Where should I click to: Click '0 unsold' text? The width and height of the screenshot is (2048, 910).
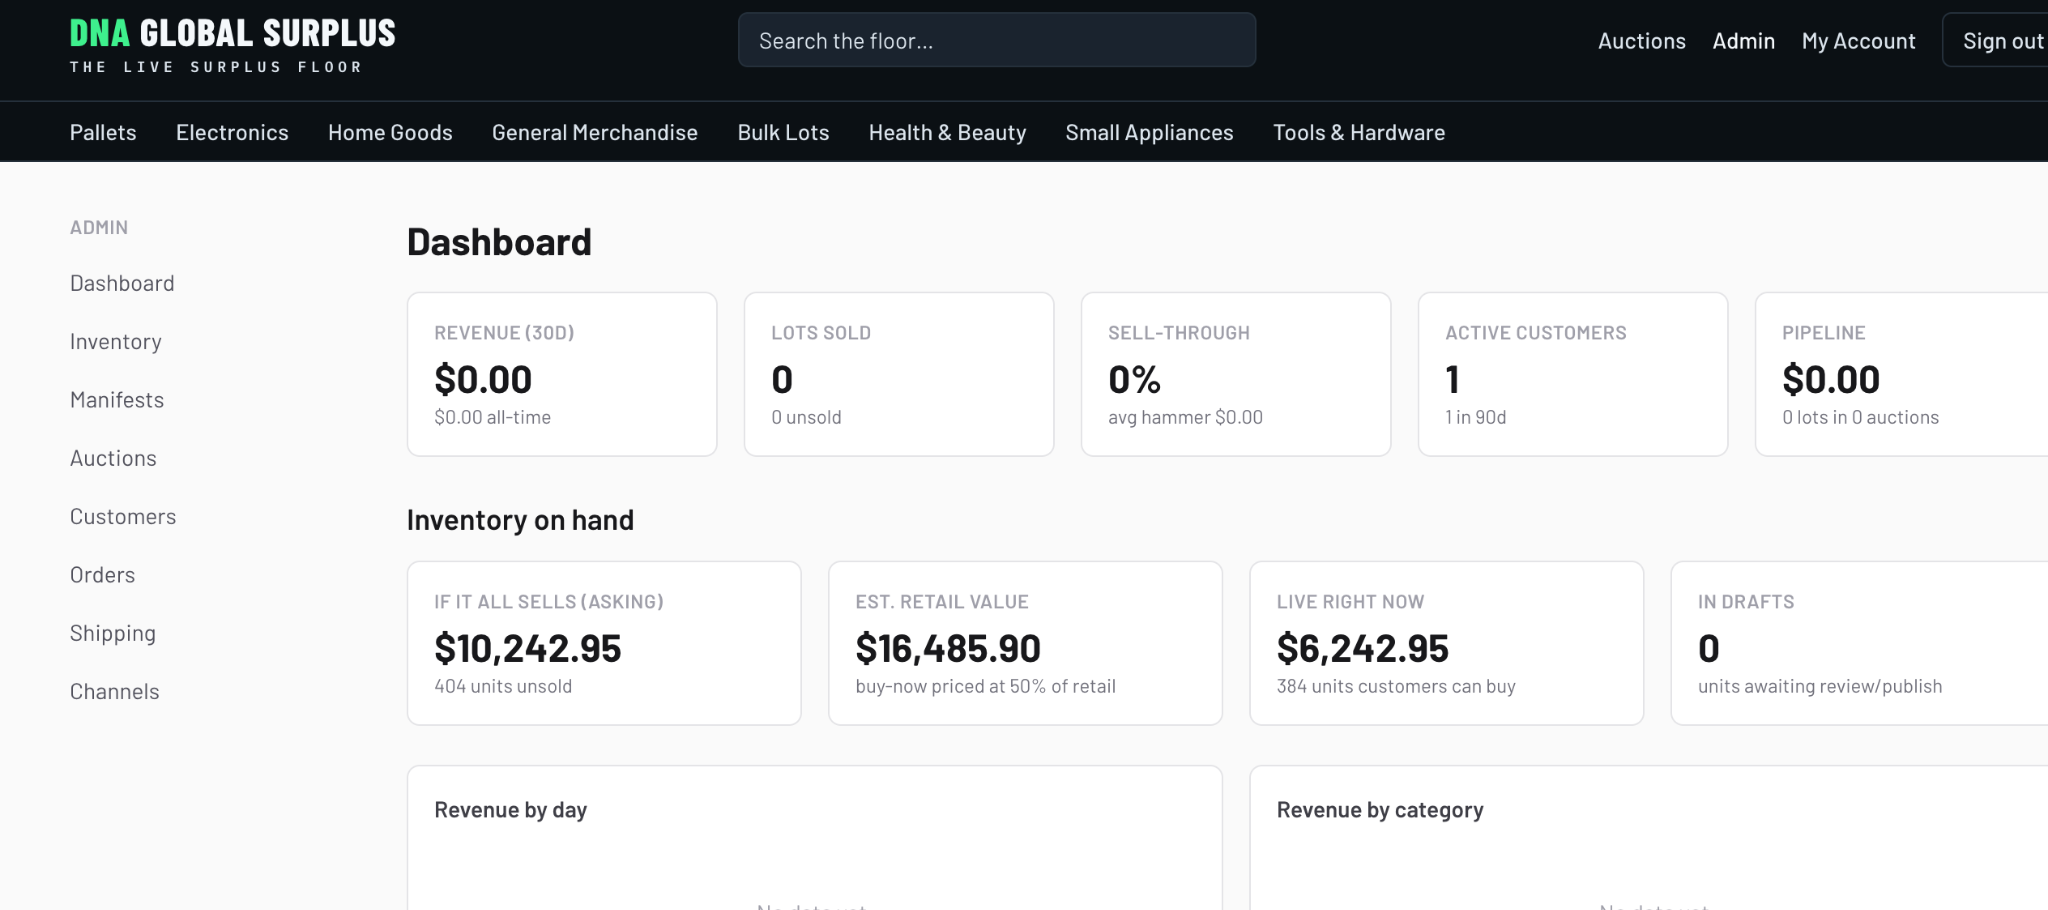806,417
